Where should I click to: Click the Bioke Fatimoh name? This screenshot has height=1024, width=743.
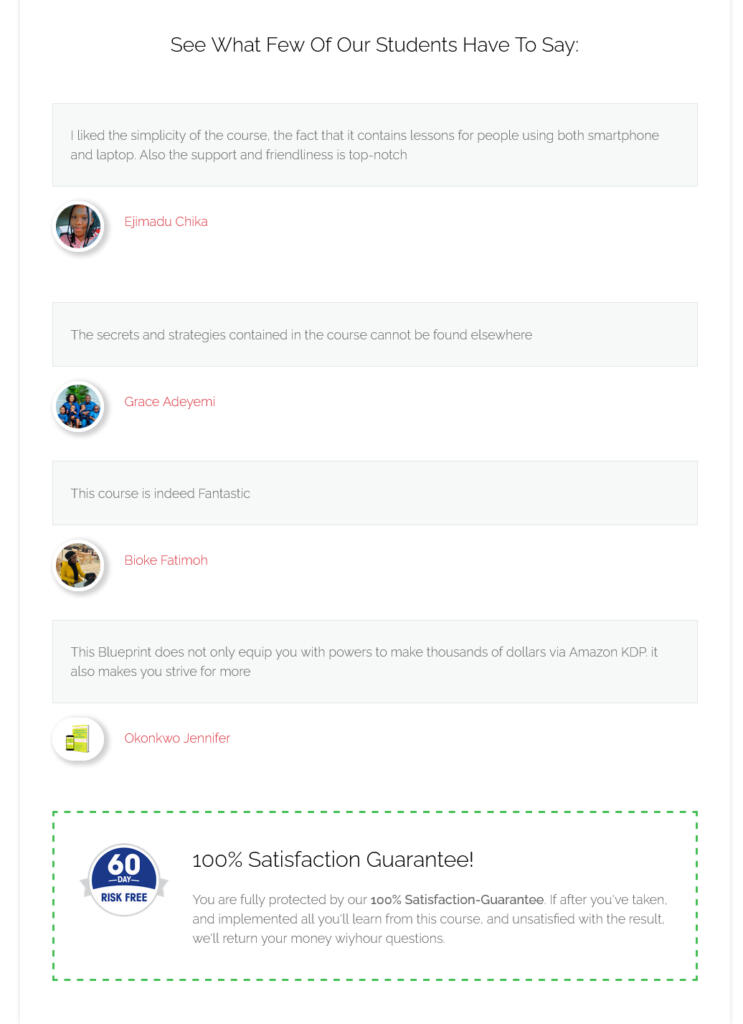tap(166, 561)
